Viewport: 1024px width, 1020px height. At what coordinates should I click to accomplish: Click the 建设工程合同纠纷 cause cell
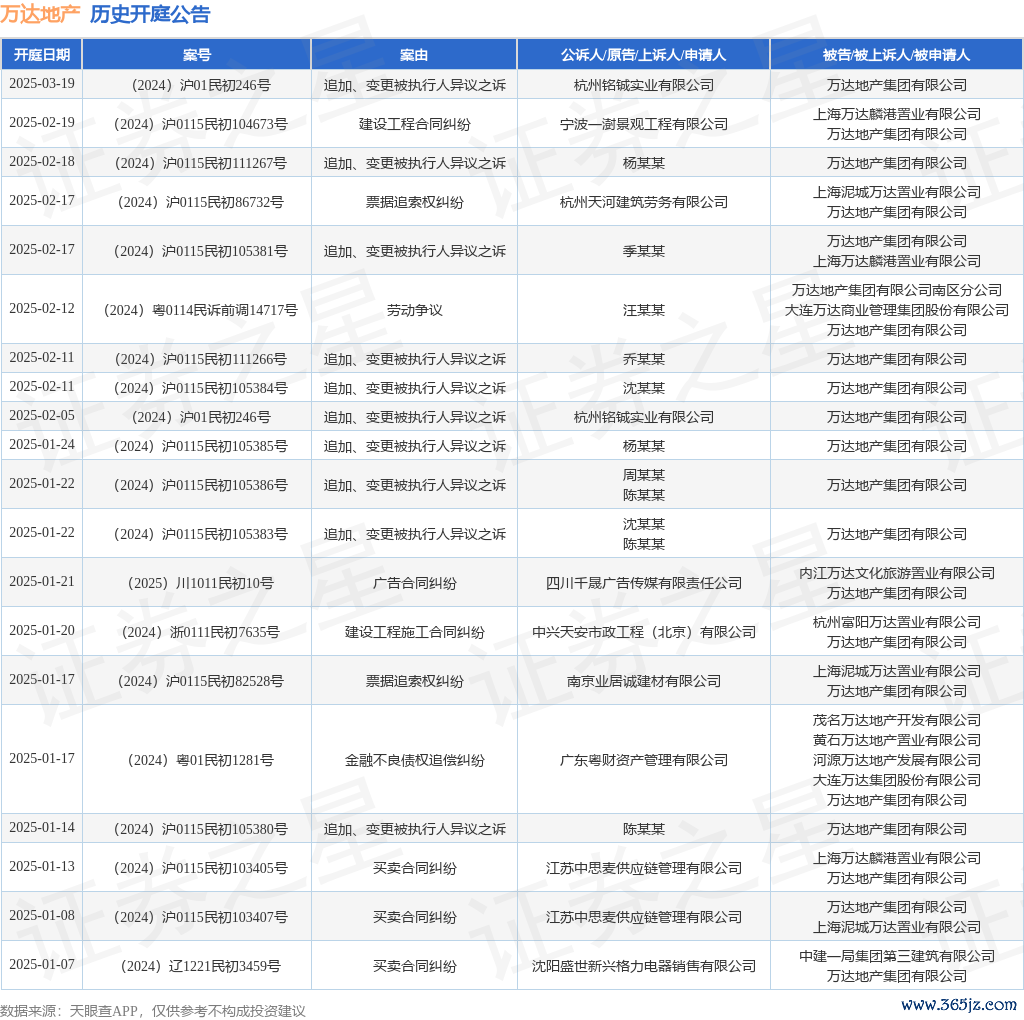[x=414, y=124]
